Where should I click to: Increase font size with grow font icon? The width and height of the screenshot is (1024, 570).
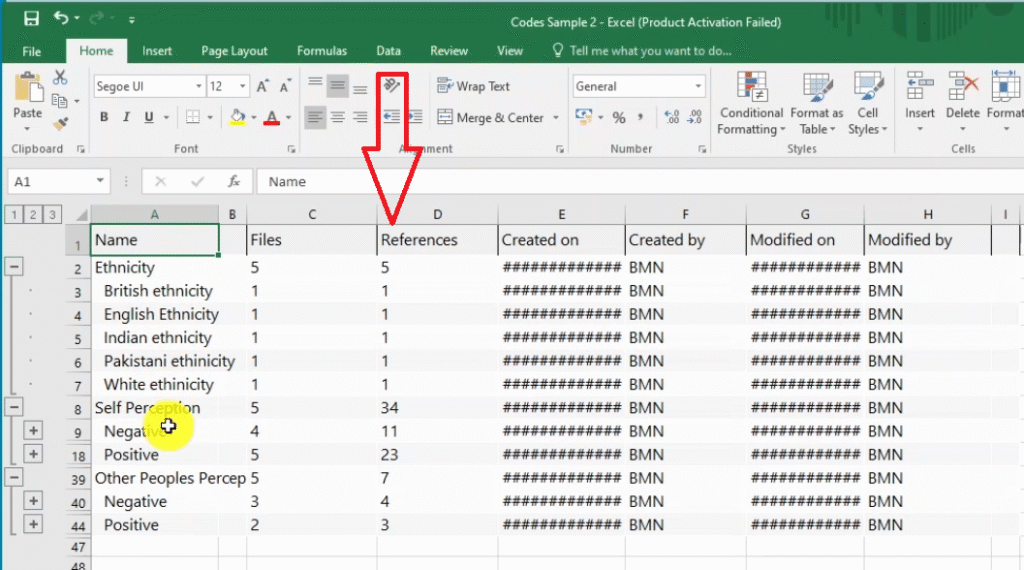pyautogui.click(x=262, y=87)
